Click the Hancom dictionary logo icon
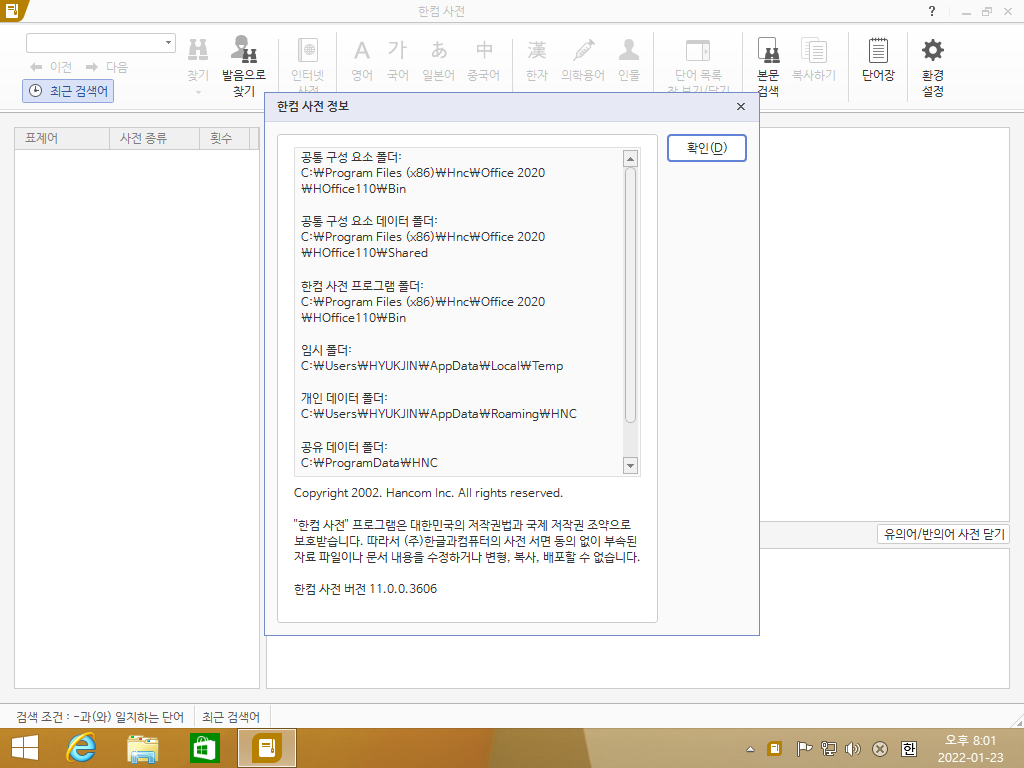 13,10
